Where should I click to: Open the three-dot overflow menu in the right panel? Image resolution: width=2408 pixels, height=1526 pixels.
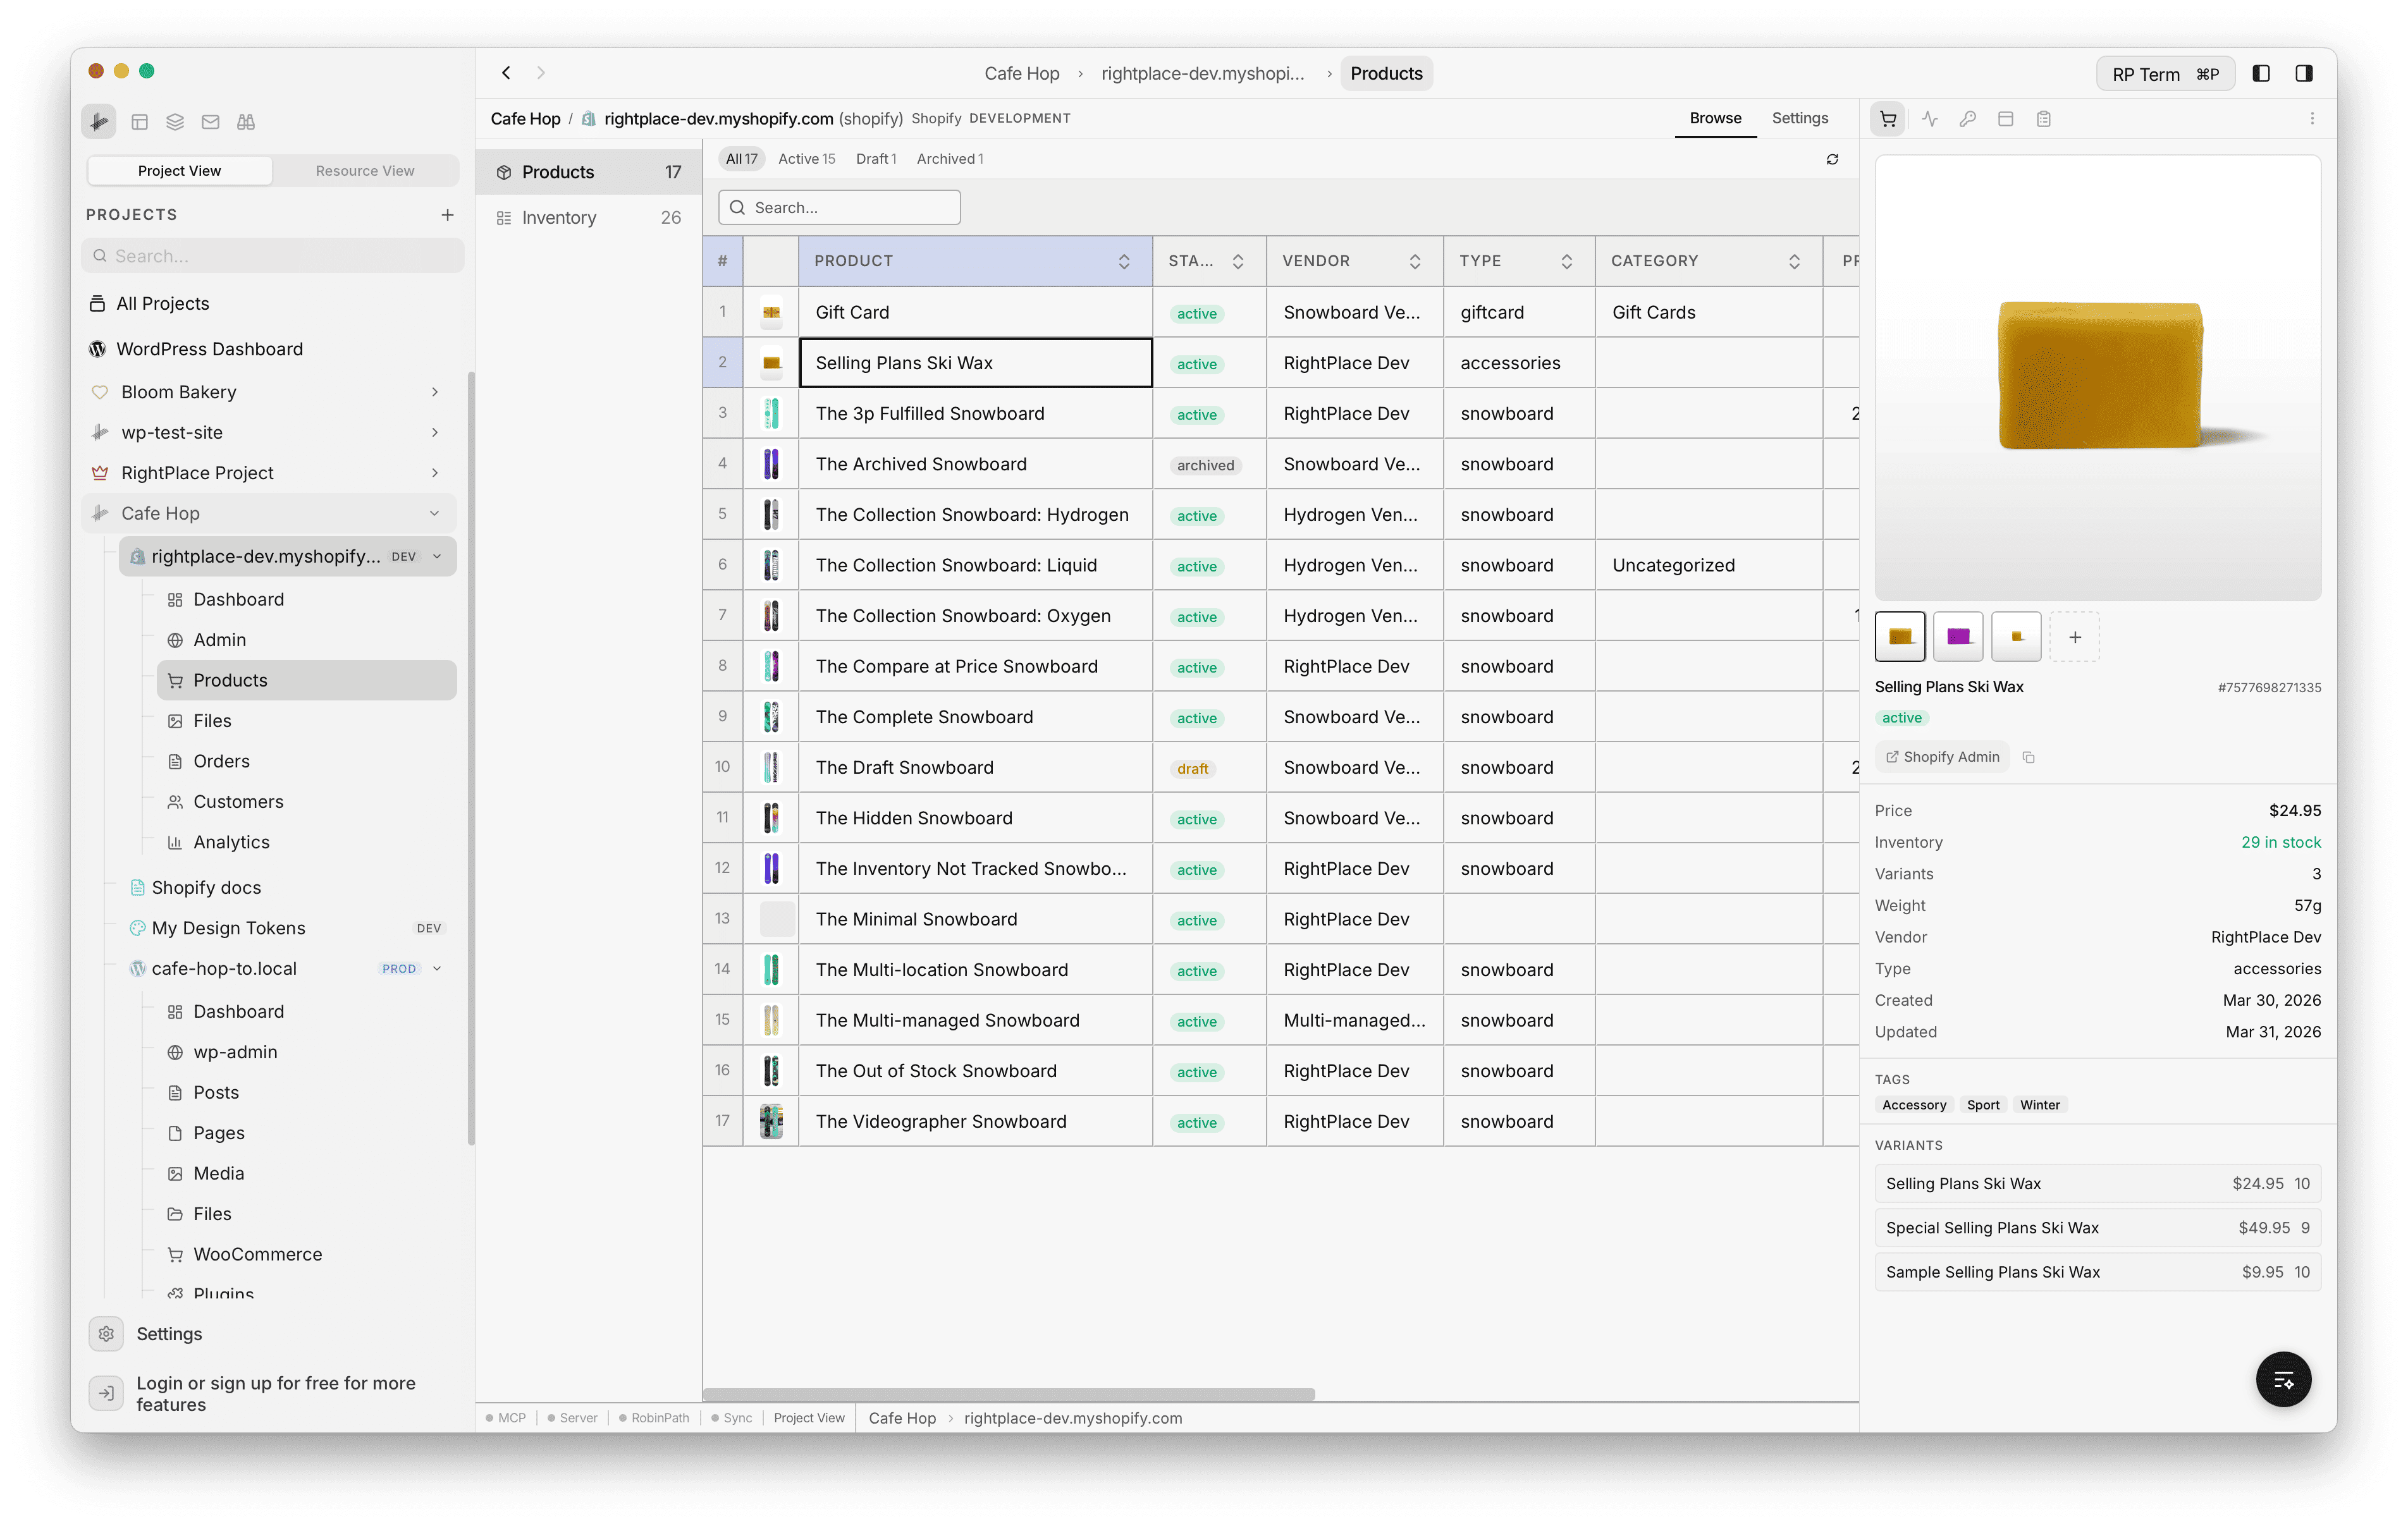2311,118
